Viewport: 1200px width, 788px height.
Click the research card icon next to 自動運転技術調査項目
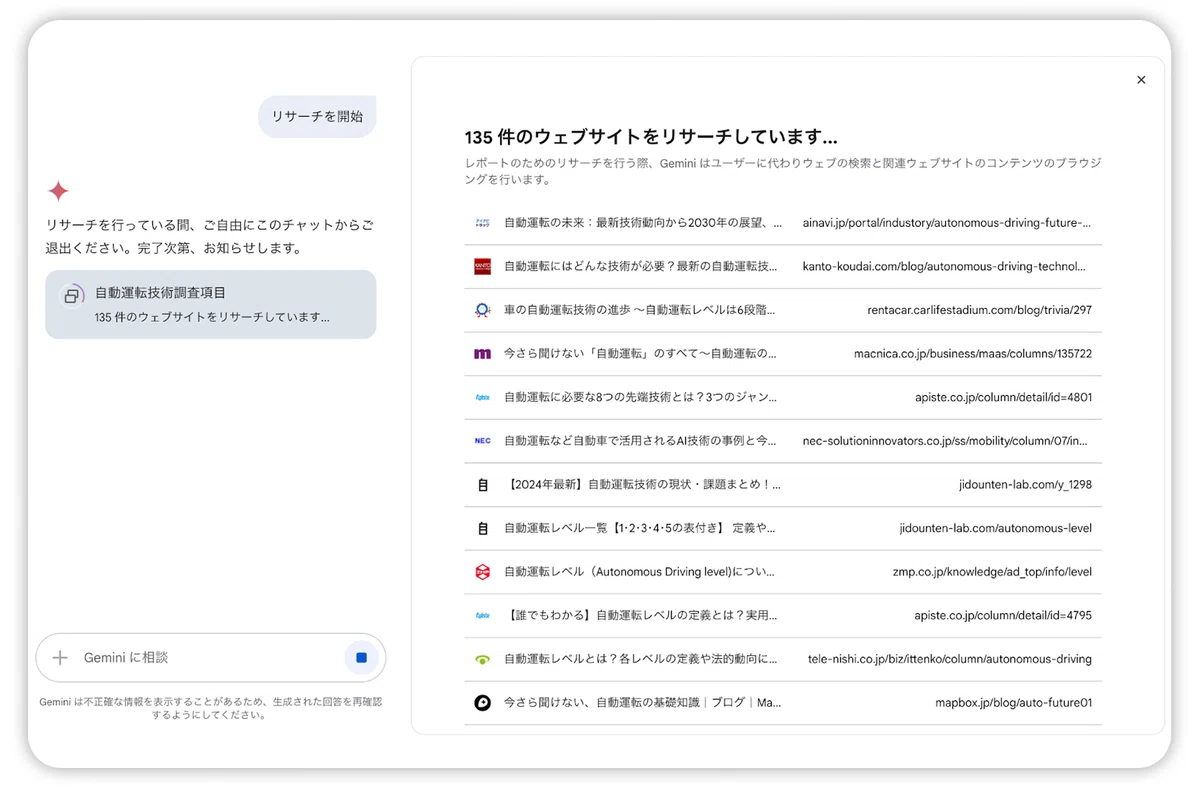[71, 296]
